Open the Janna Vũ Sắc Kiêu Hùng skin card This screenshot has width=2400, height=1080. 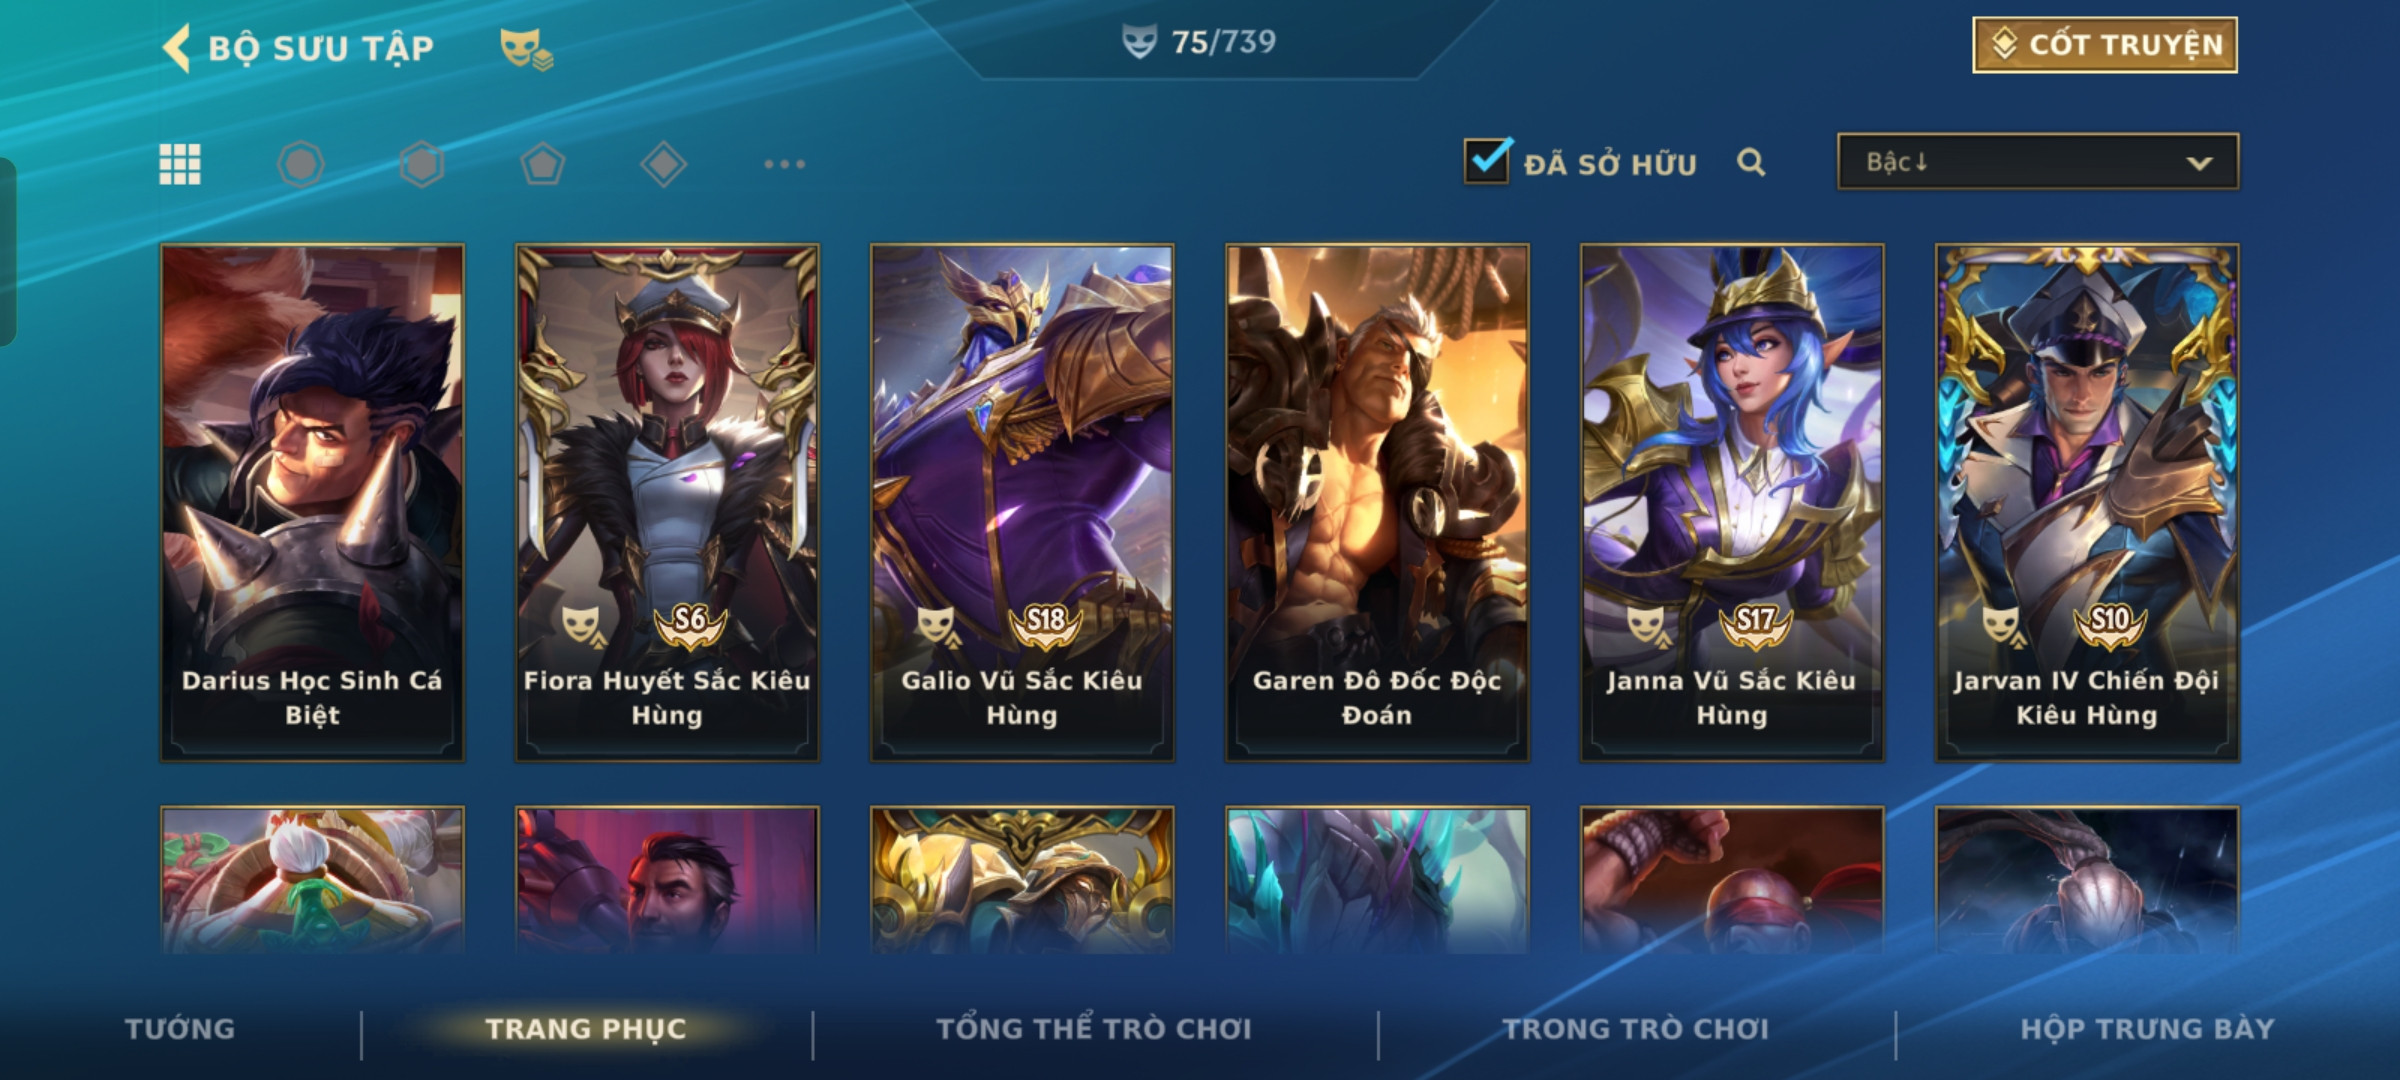pyautogui.click(x=1732, y=503)
